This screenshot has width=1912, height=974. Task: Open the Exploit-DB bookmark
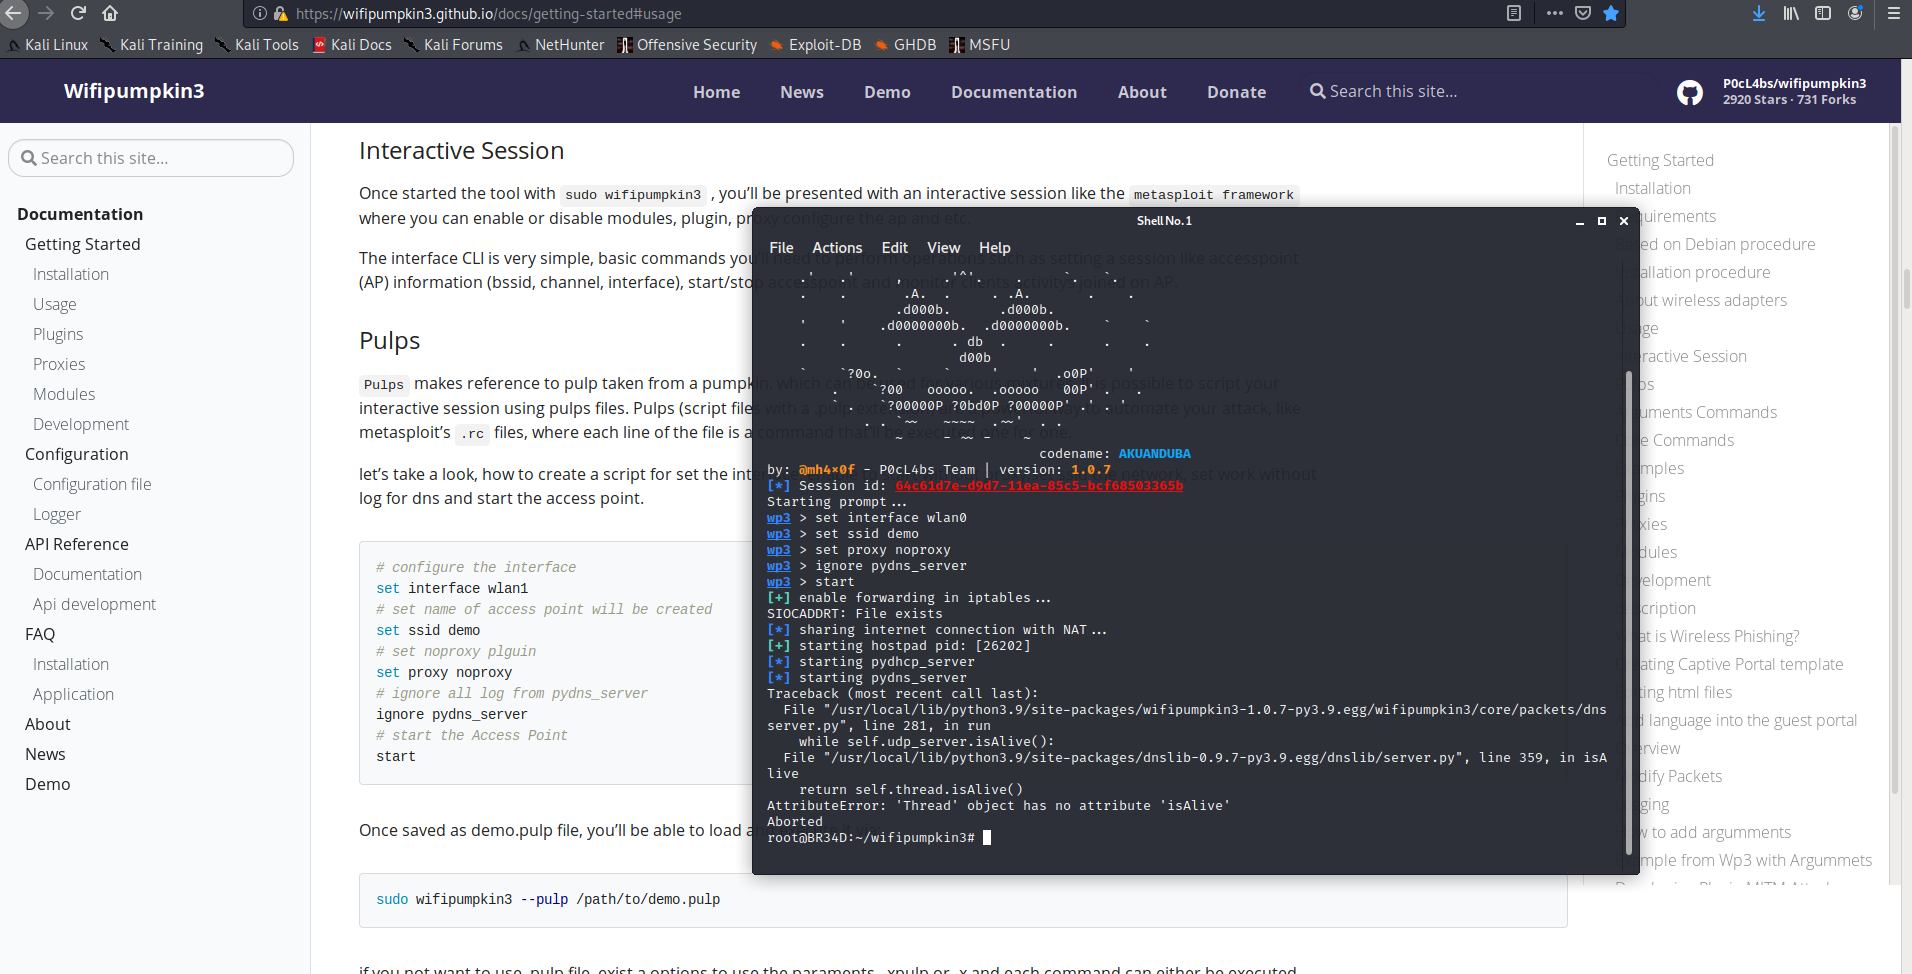pos(815,45)
